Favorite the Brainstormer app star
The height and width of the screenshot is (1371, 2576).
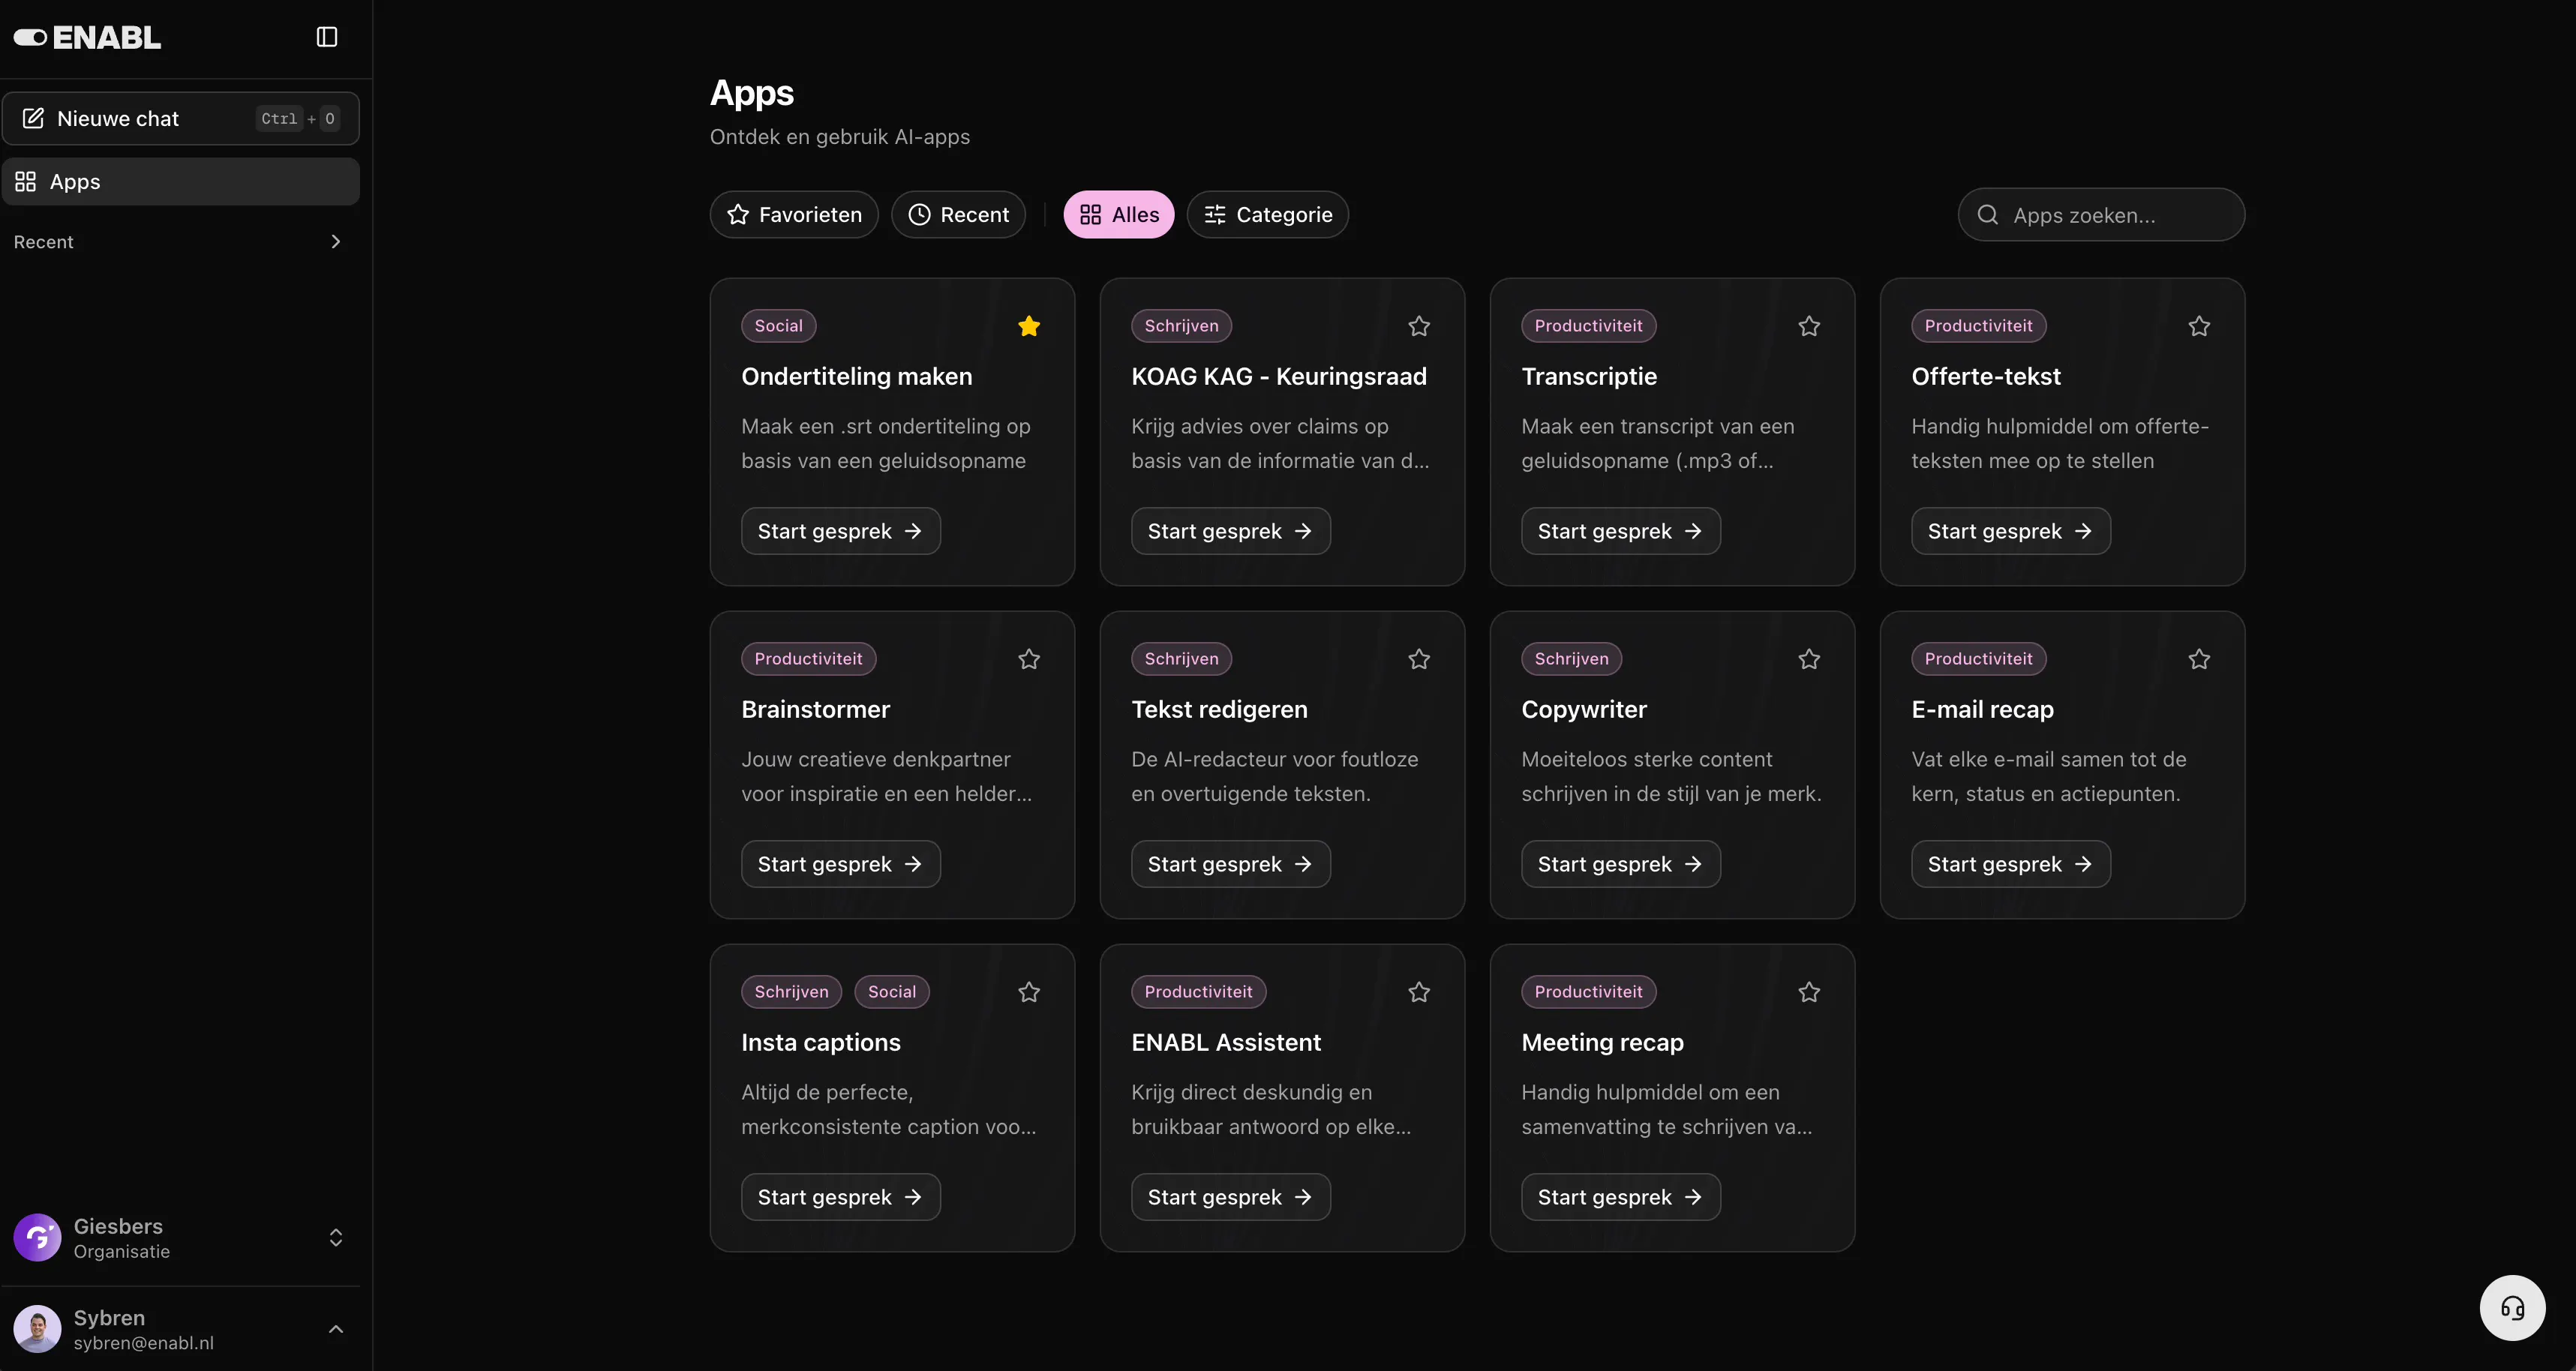(x=1029, y=659)
